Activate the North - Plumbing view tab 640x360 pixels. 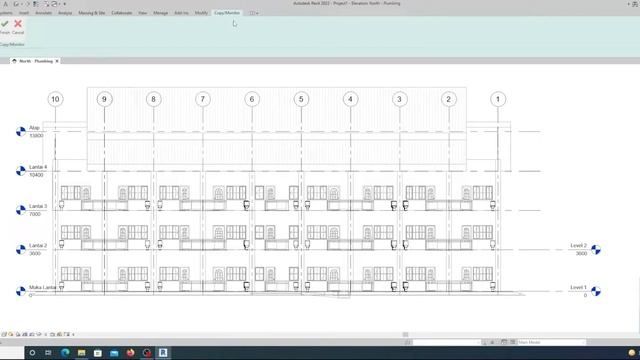pos(36,61)
